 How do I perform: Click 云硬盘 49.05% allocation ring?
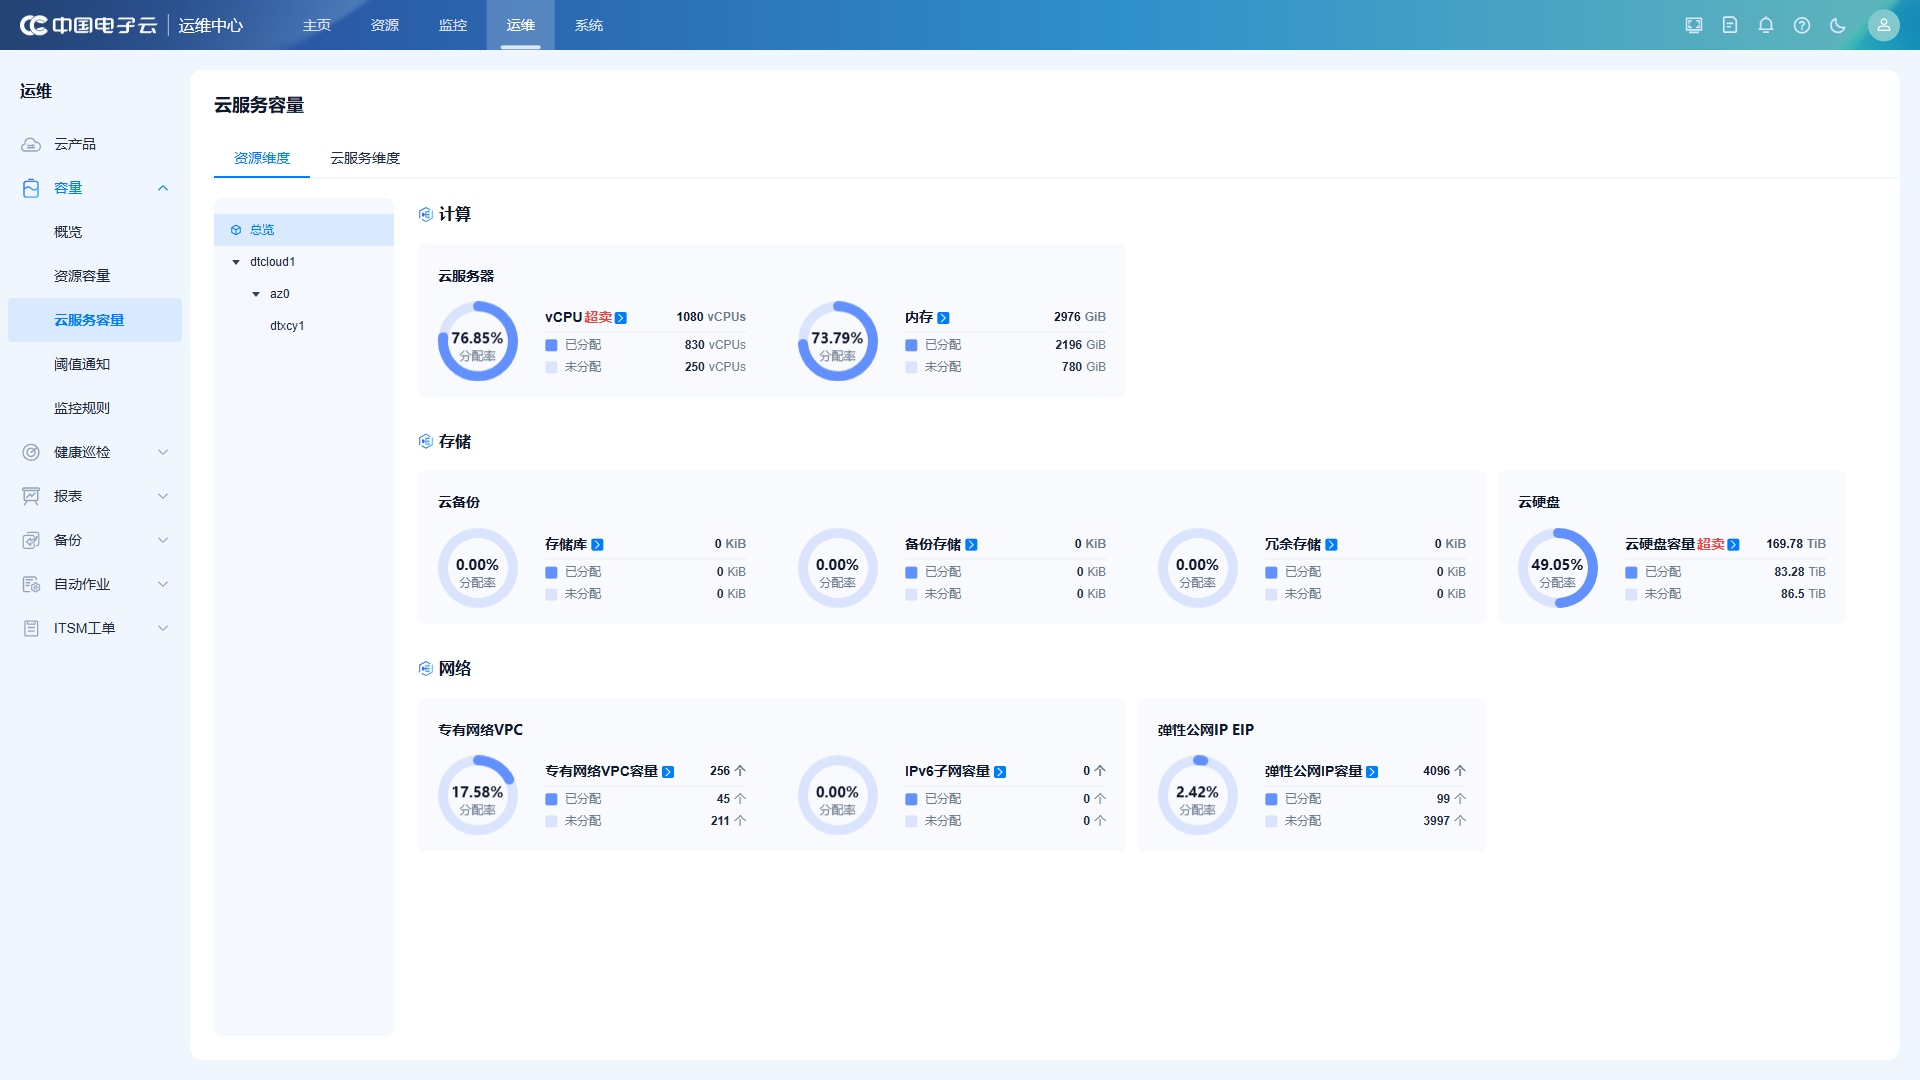(x=1558, y=568)
